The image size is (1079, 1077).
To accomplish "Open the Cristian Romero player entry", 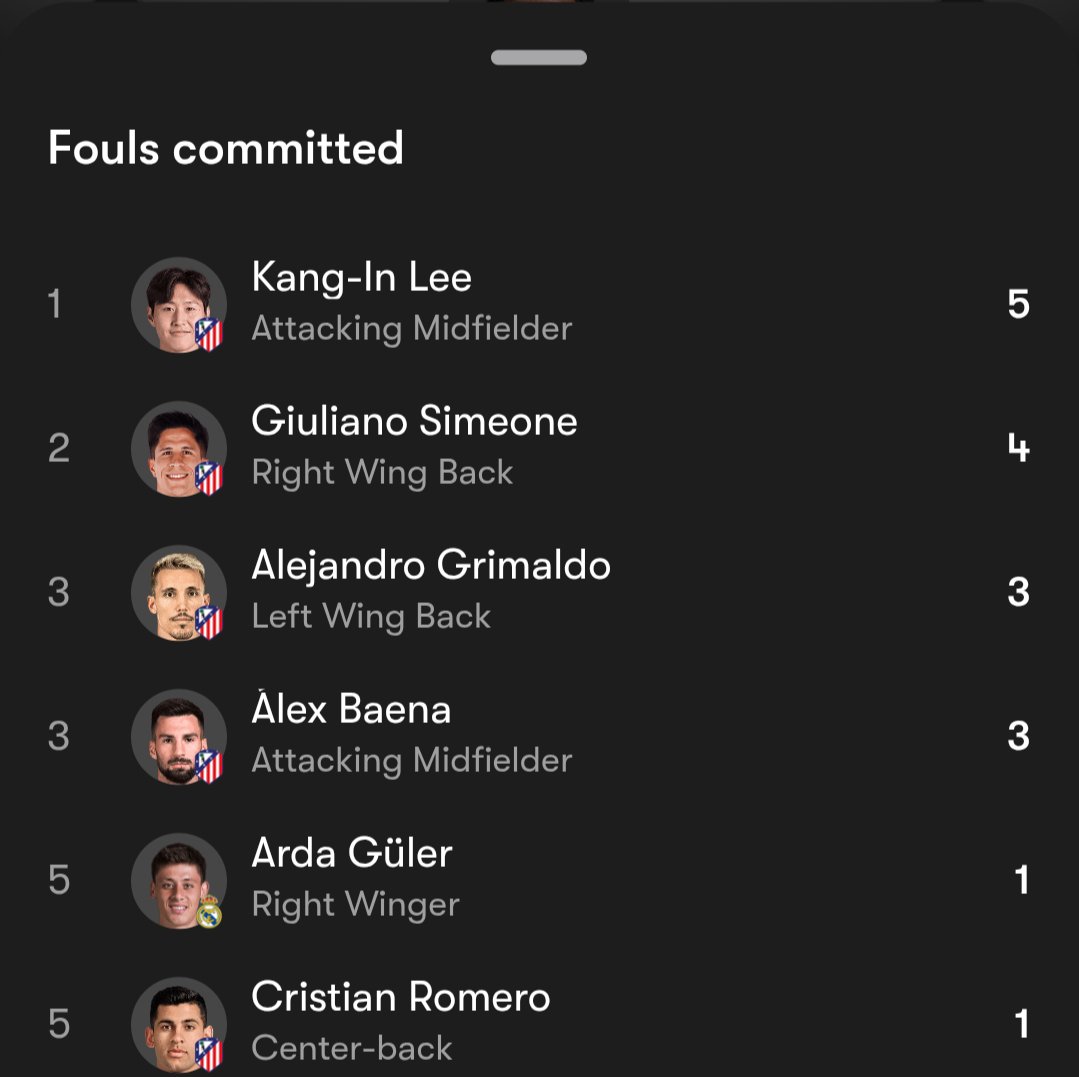I will (x=539, y=1023).
